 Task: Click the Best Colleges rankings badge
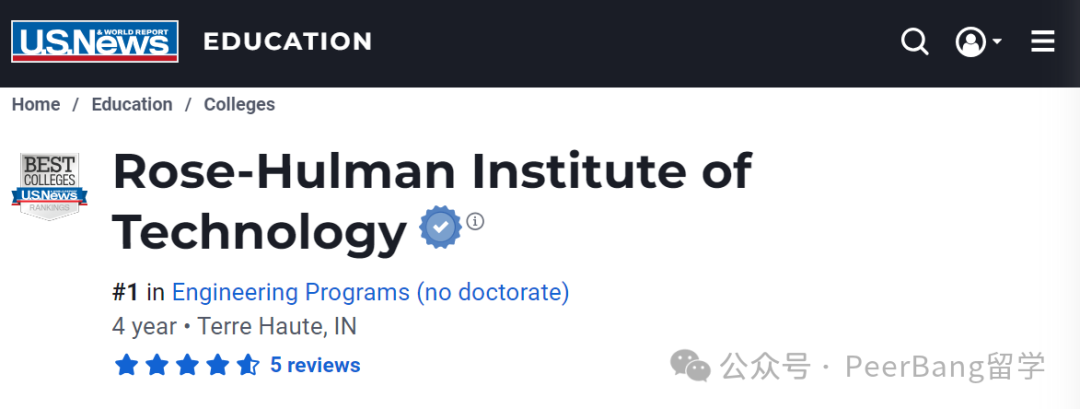coord(50,187)
